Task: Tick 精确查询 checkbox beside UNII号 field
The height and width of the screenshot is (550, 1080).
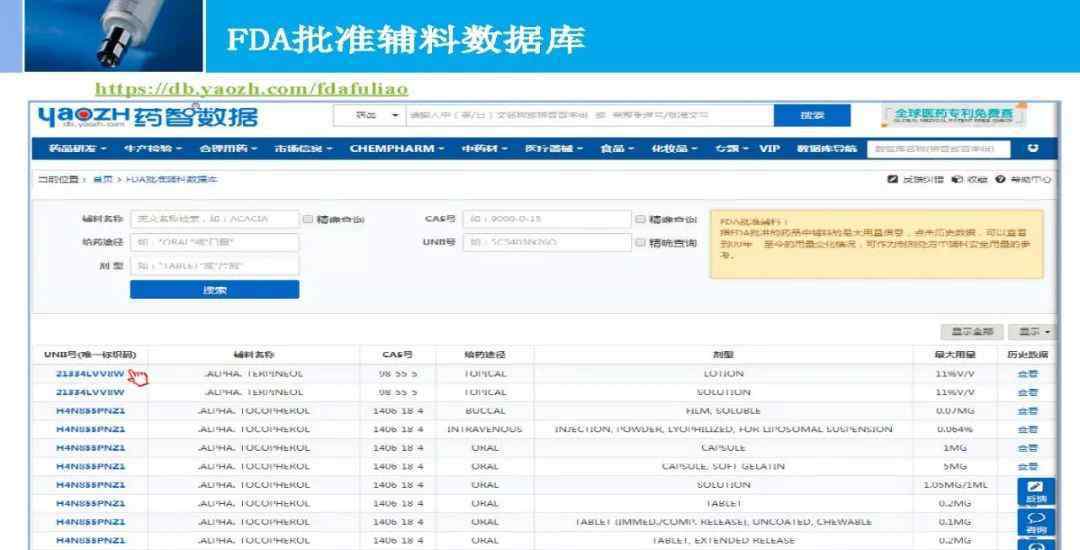Action: [x=640, y=242]
